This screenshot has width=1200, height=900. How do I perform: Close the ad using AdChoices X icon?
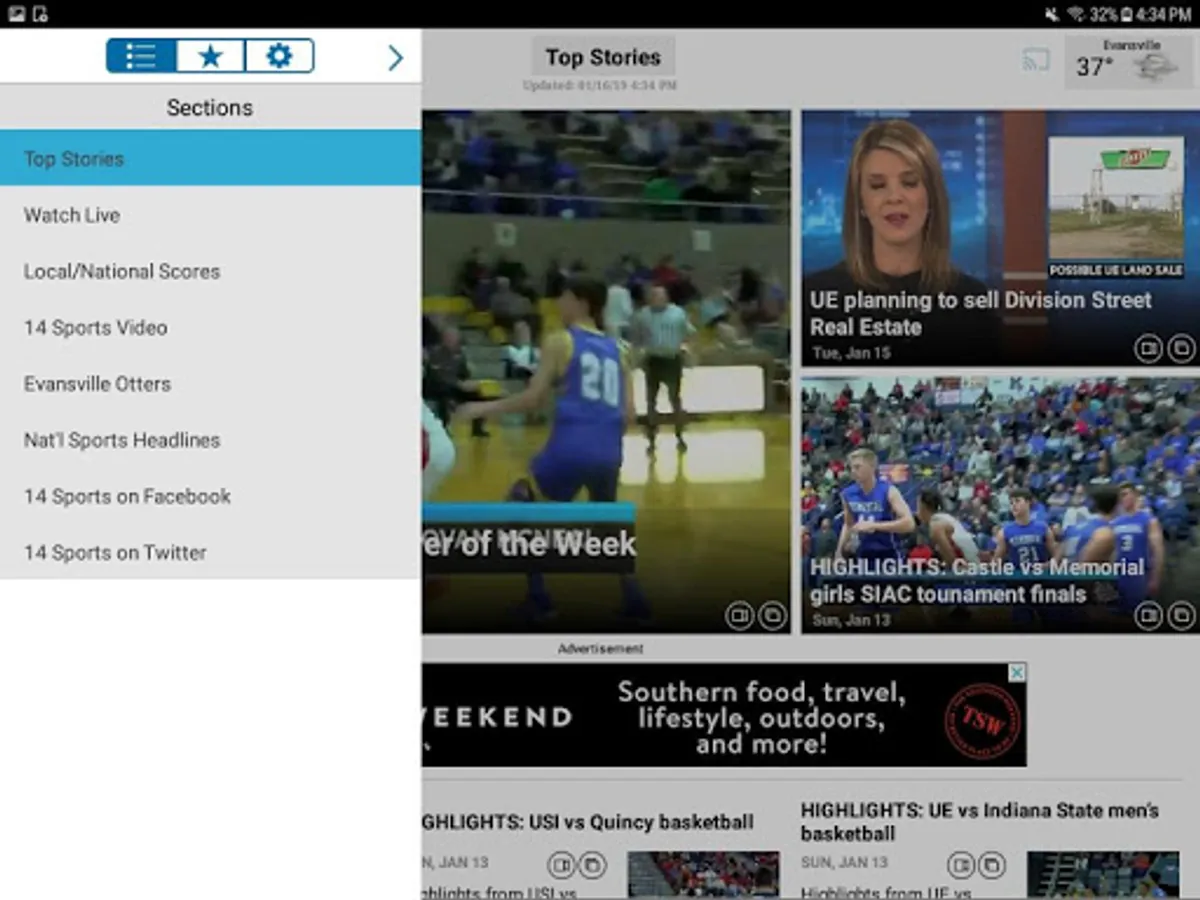(x=1017, y=672)
